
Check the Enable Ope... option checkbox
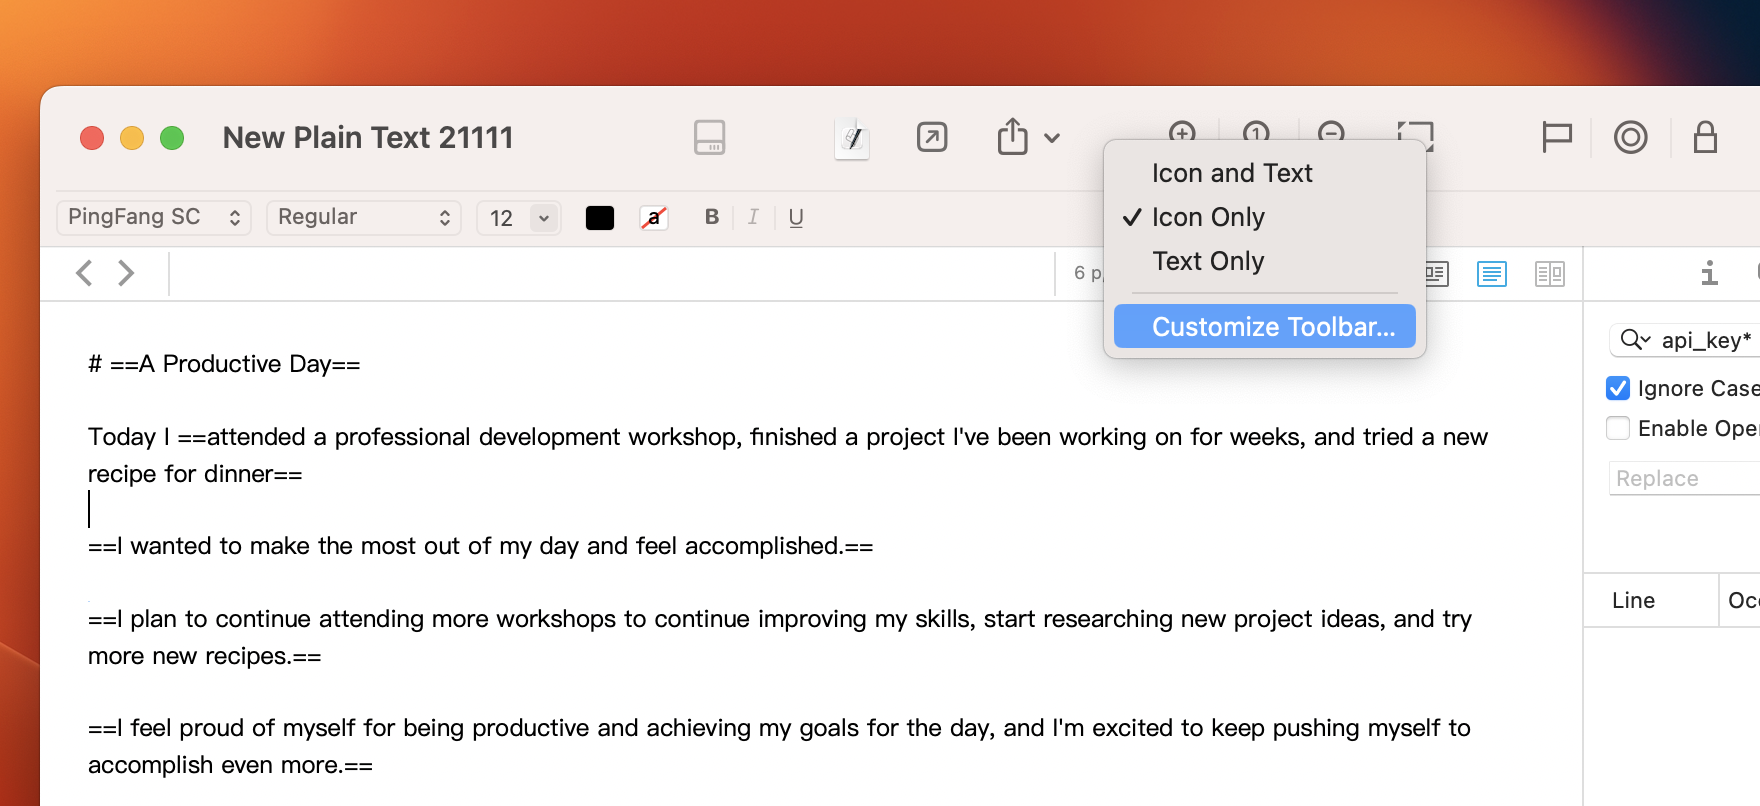(1617, 428)
